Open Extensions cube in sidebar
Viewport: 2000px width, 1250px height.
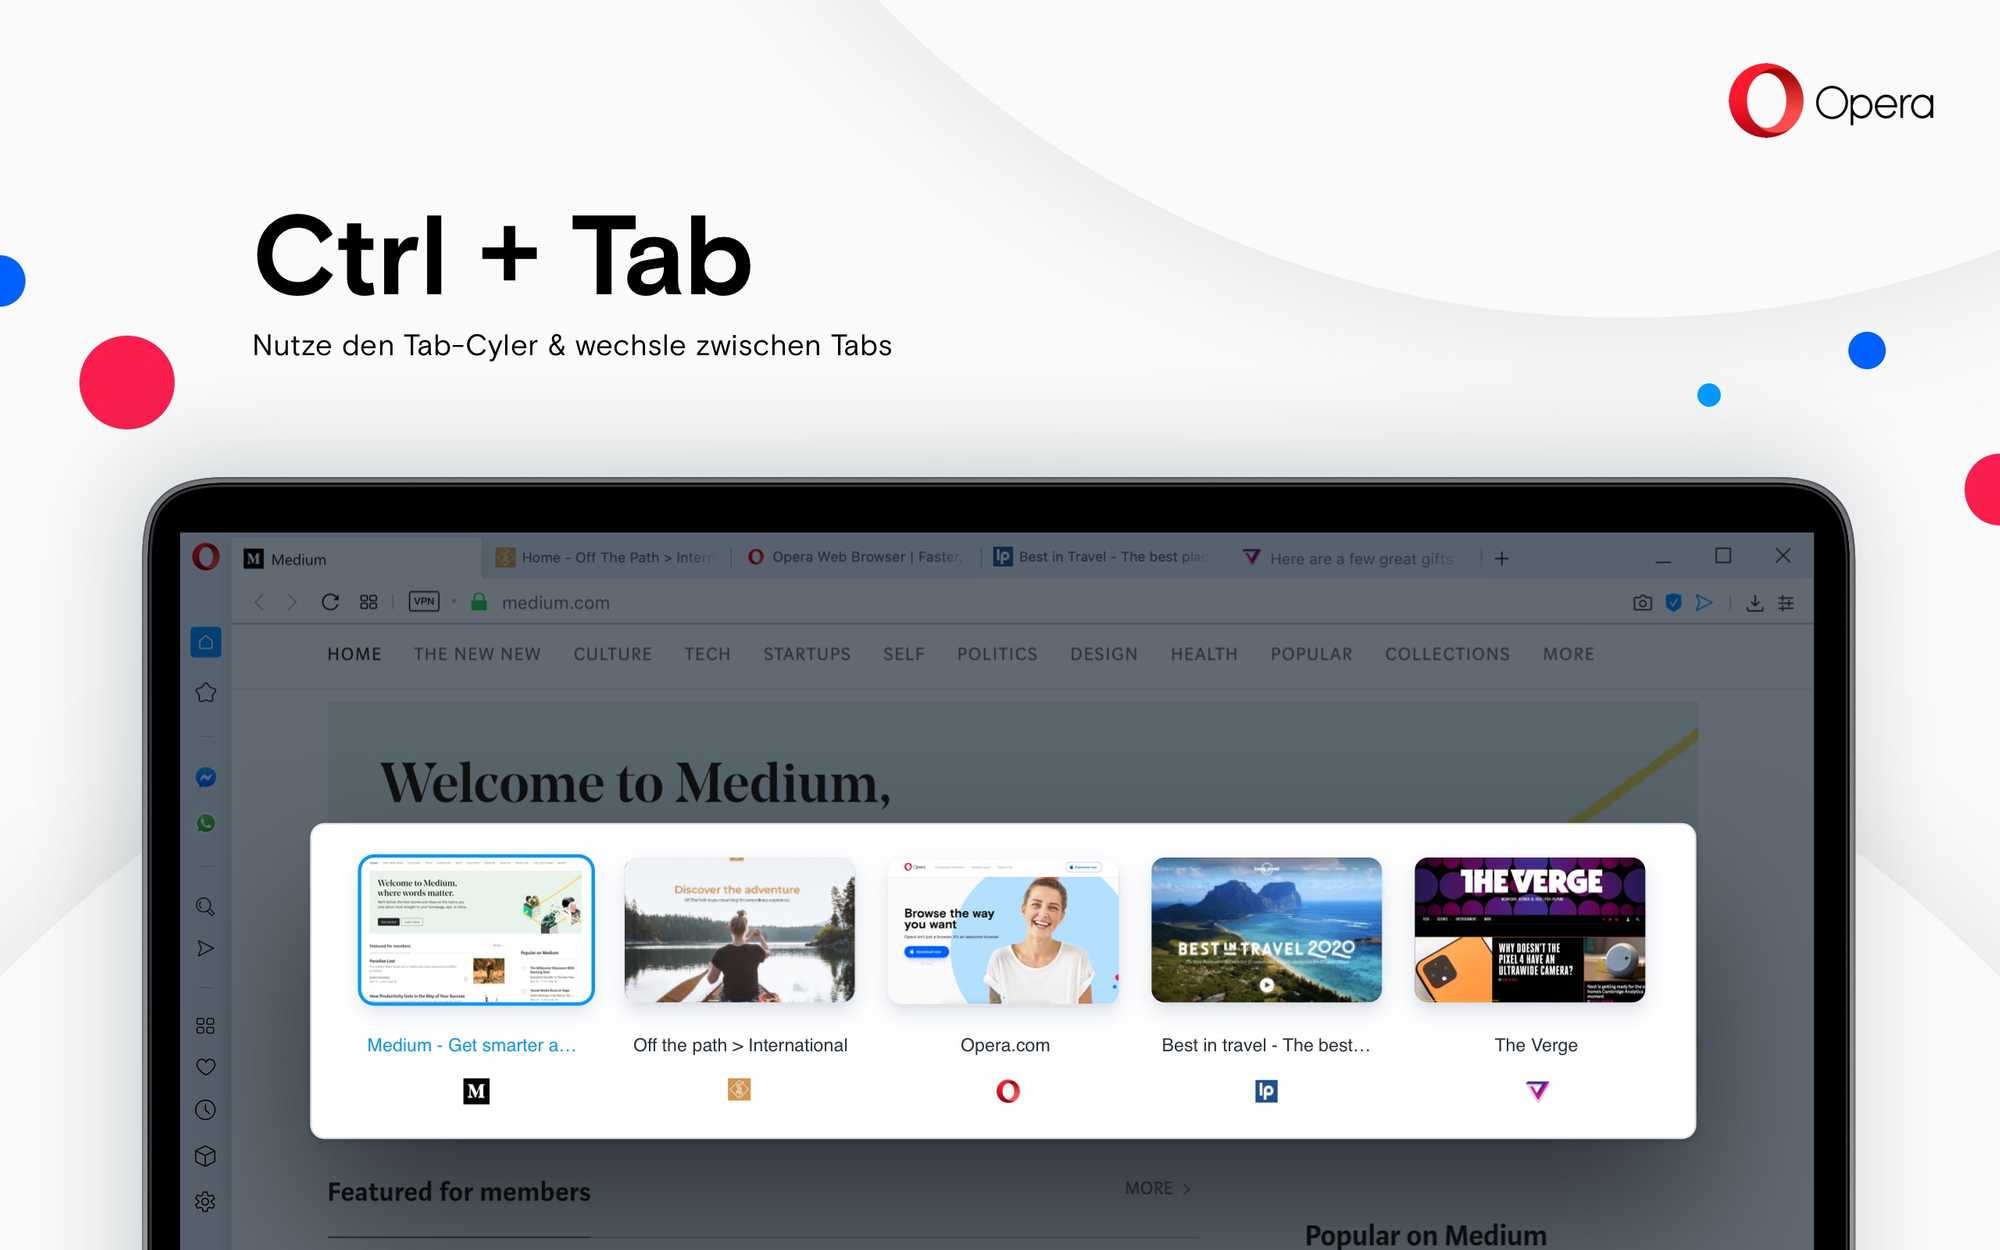[x=206, y=1156]
